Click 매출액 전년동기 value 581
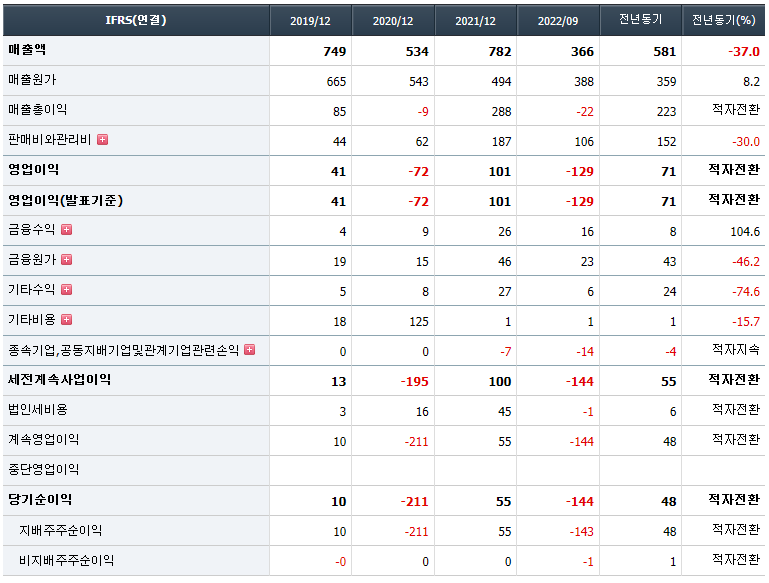This screenshot has height=583, width=769. pos(665,51)
